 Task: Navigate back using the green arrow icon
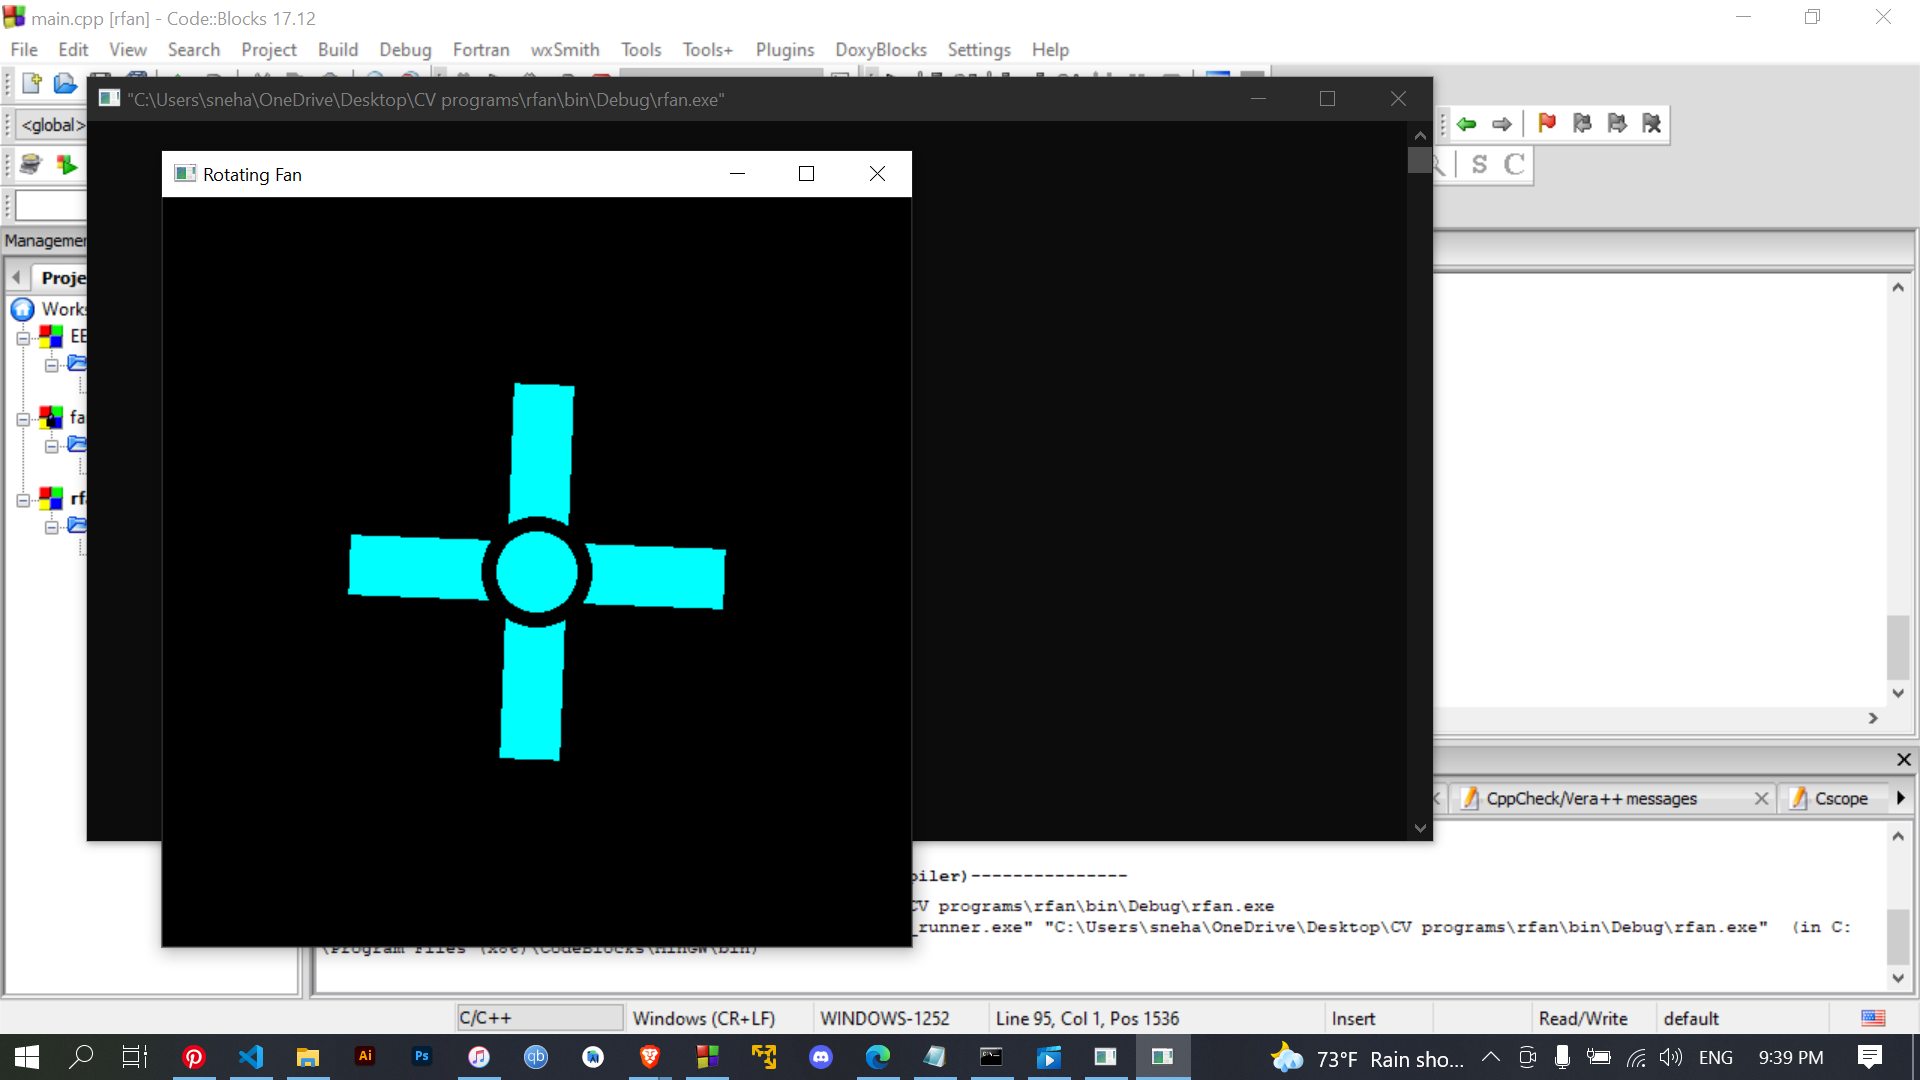tap(1467, 123)
